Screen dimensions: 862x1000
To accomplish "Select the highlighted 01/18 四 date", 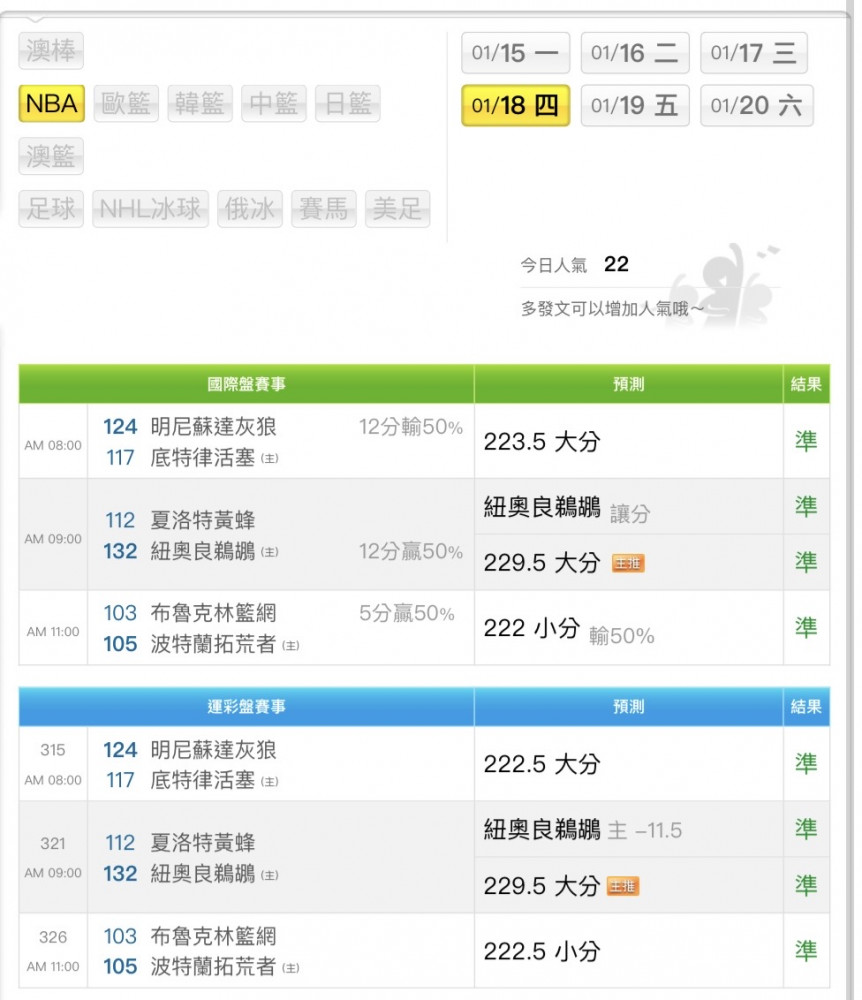I will (x=515, y=106).
